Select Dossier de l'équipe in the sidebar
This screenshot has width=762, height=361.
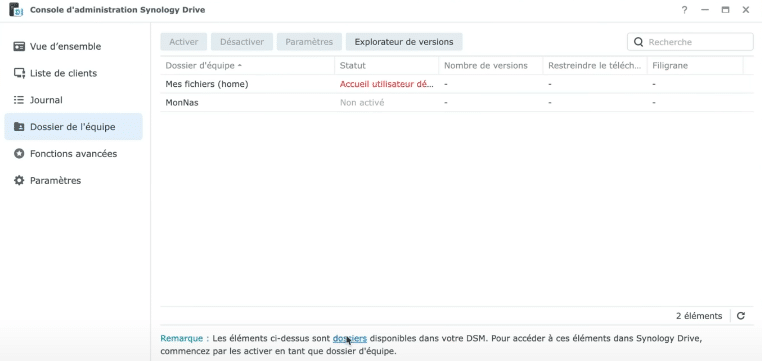[x=73, y=127]
